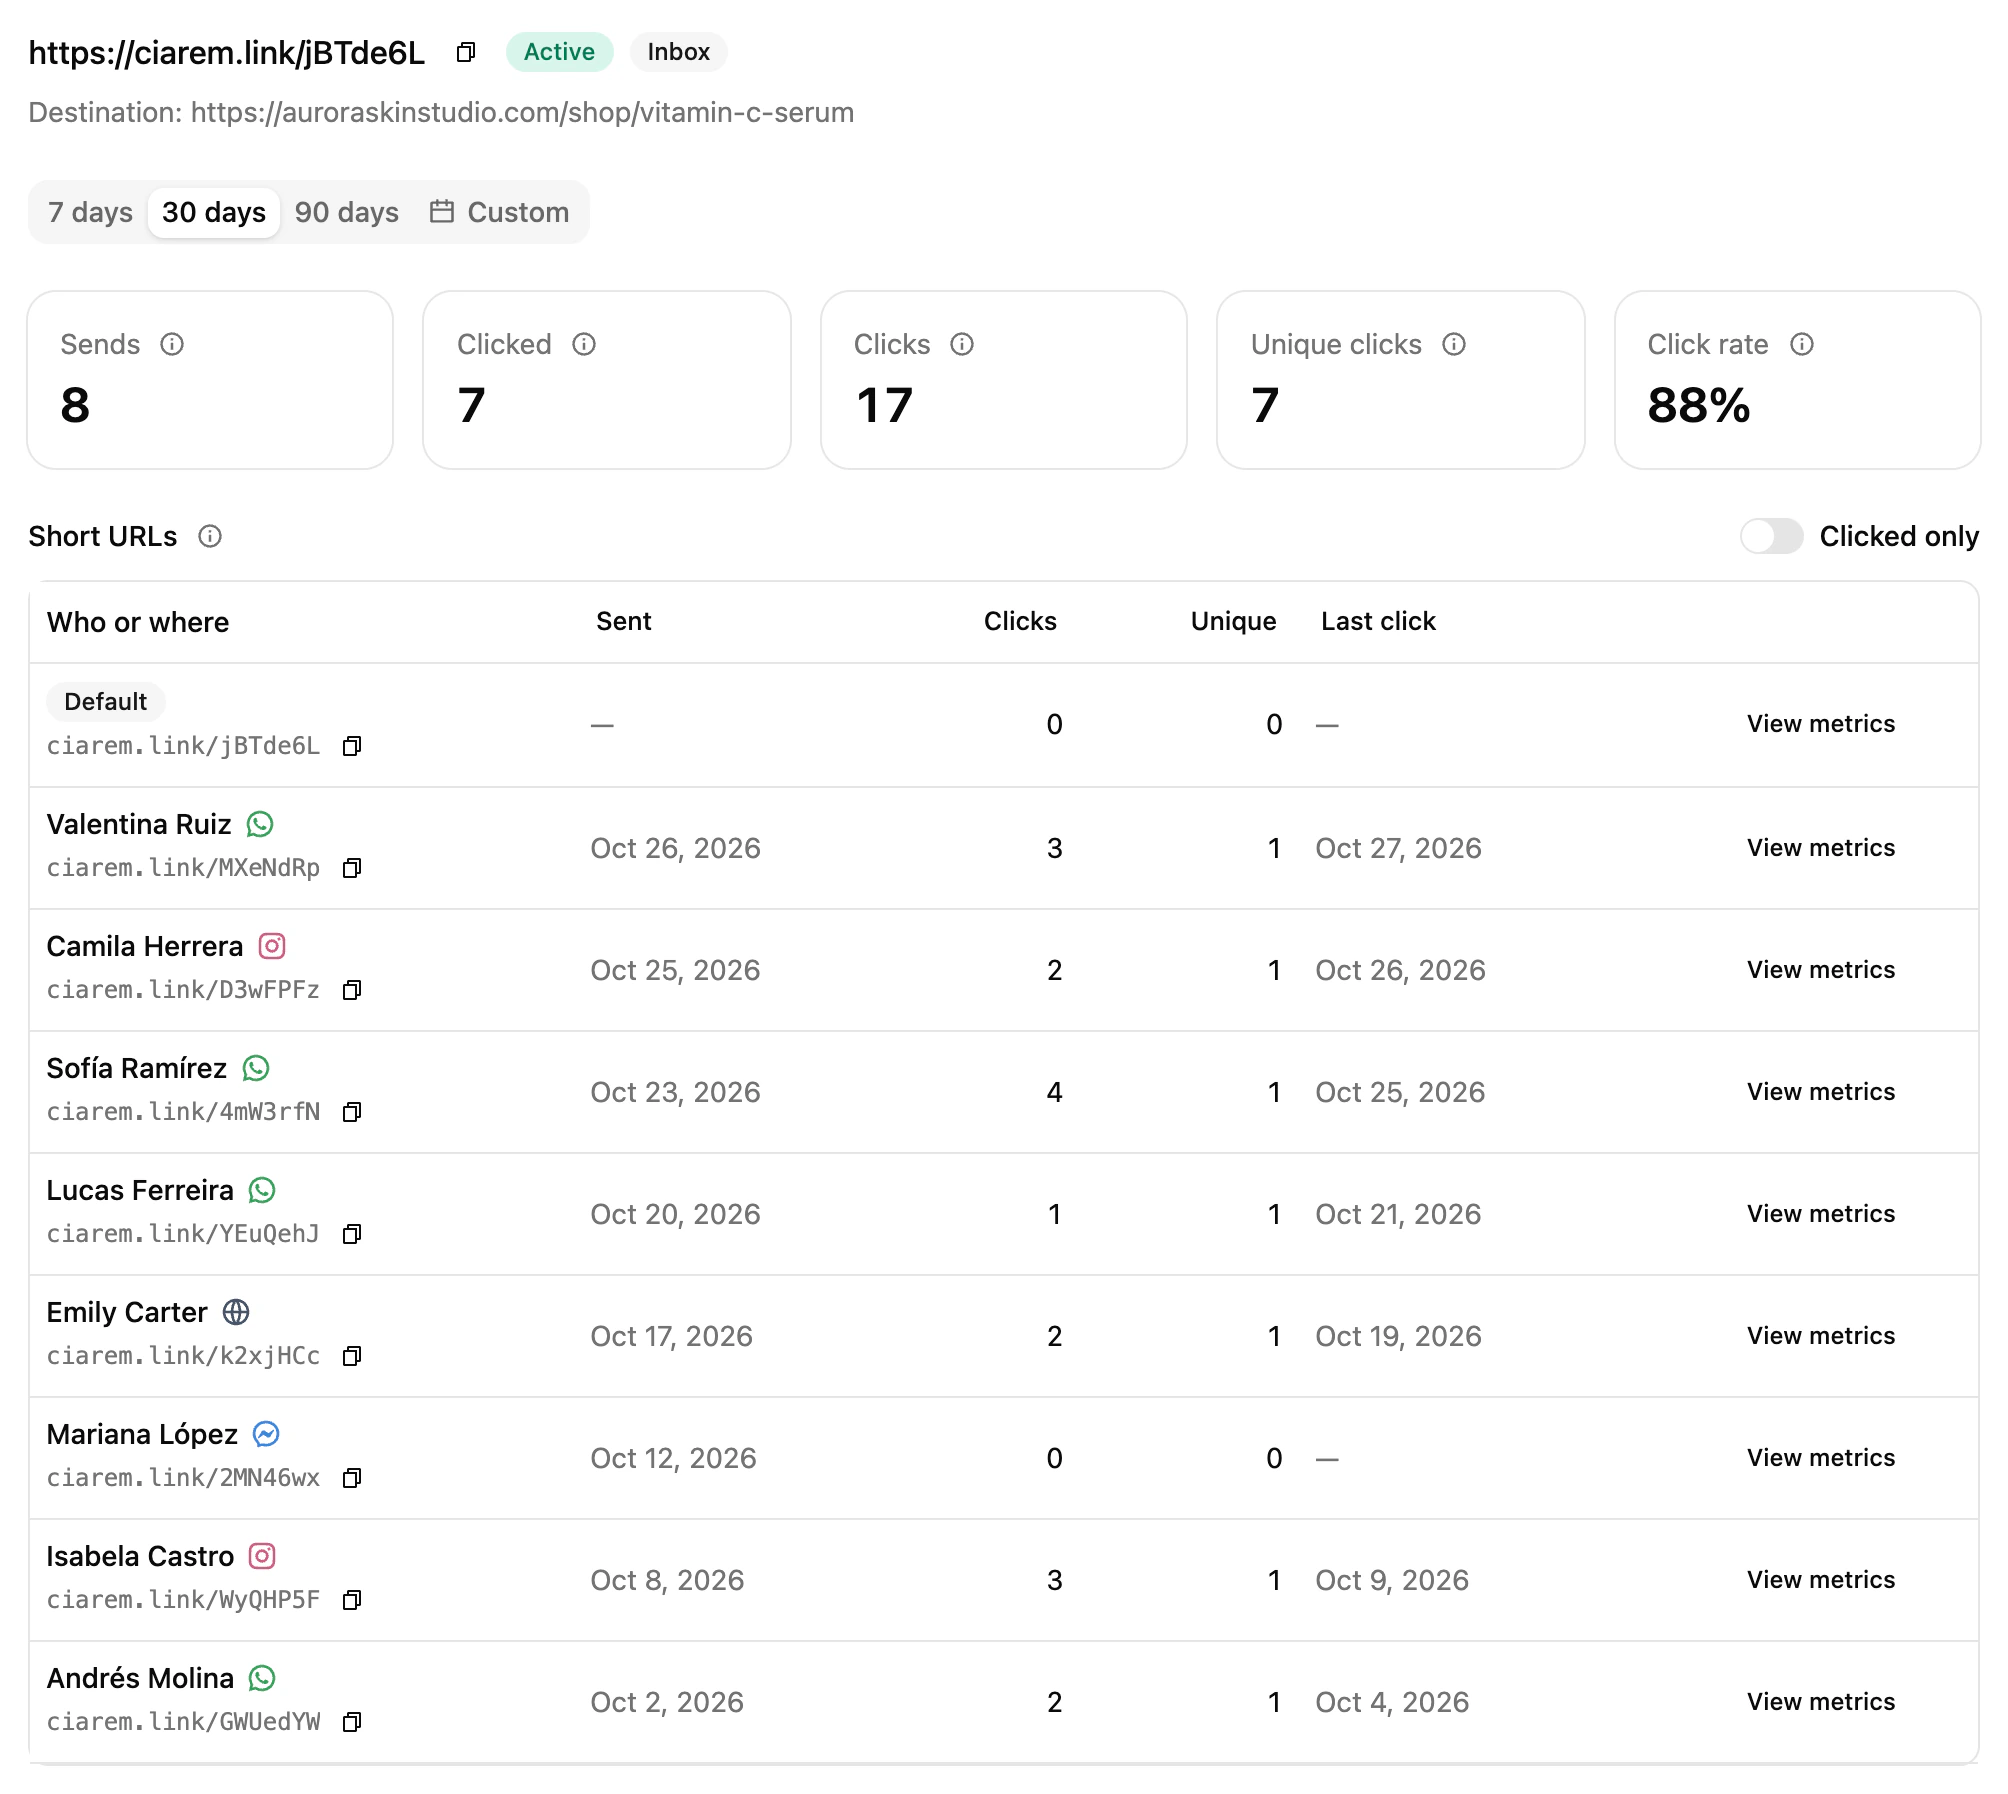Image resolution: width=2008 pixels, height=1794 pixels.
Task: Click Isabela Castro name
Action: [x=140, y=1556]
